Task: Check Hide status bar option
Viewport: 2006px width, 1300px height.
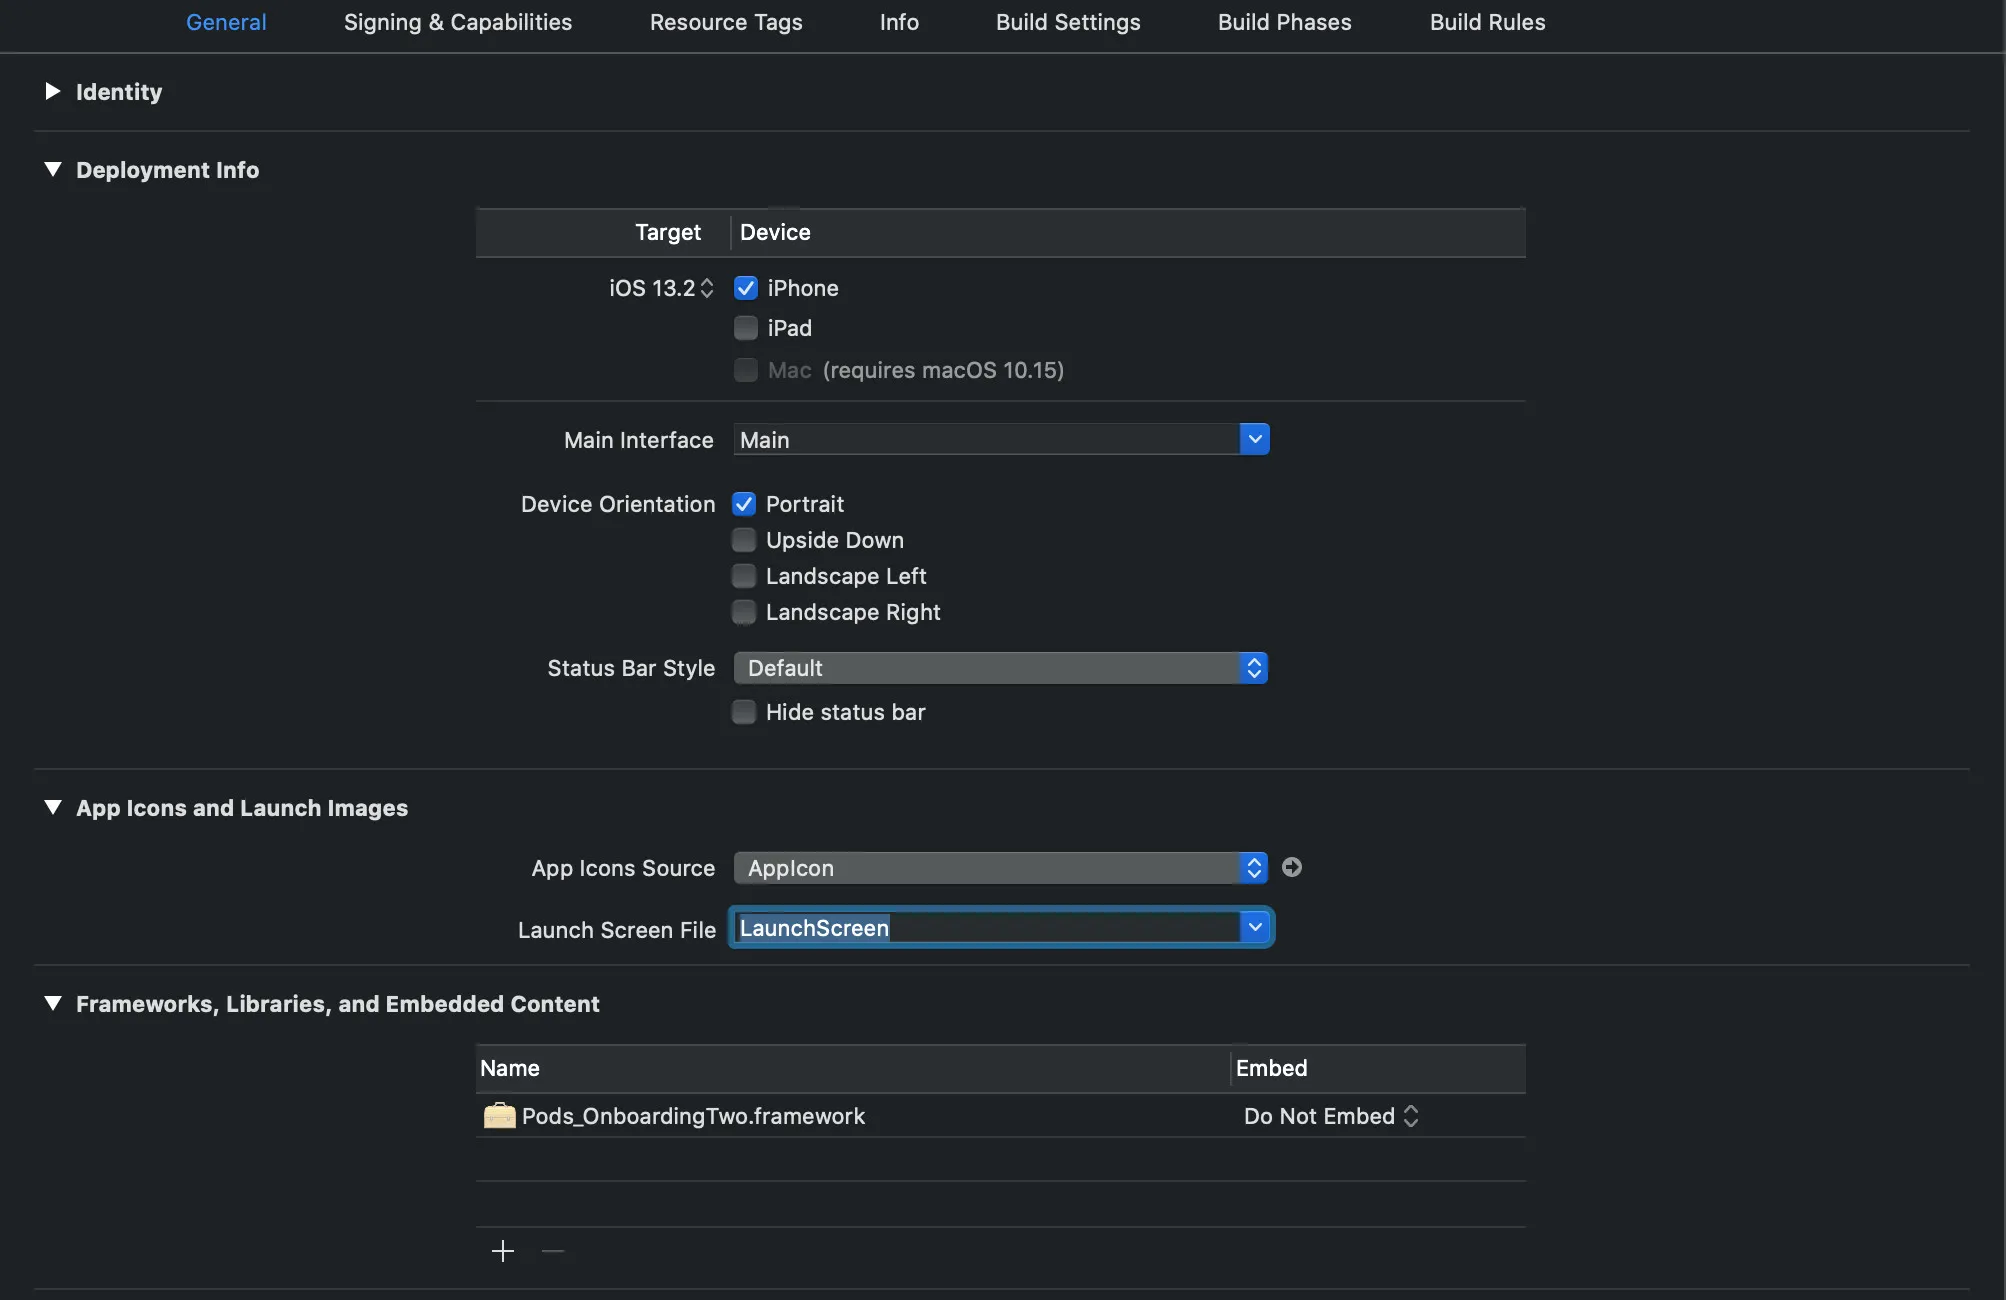Action: coord(744,712)
